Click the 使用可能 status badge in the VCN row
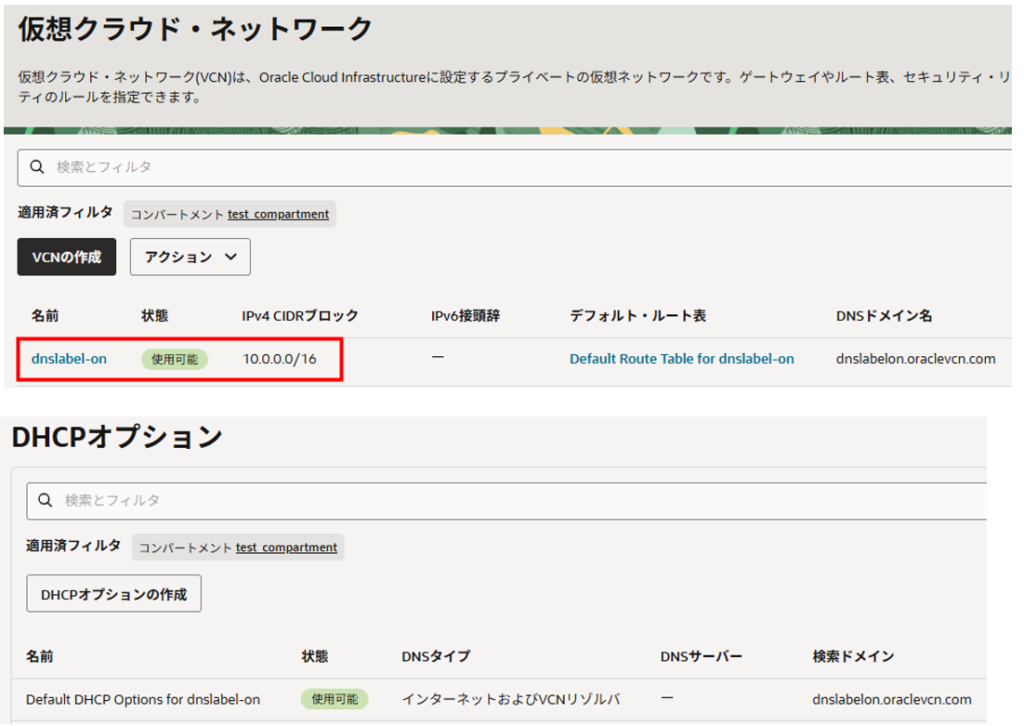Screen dimensions: 1024x726 tap(174, 359)
